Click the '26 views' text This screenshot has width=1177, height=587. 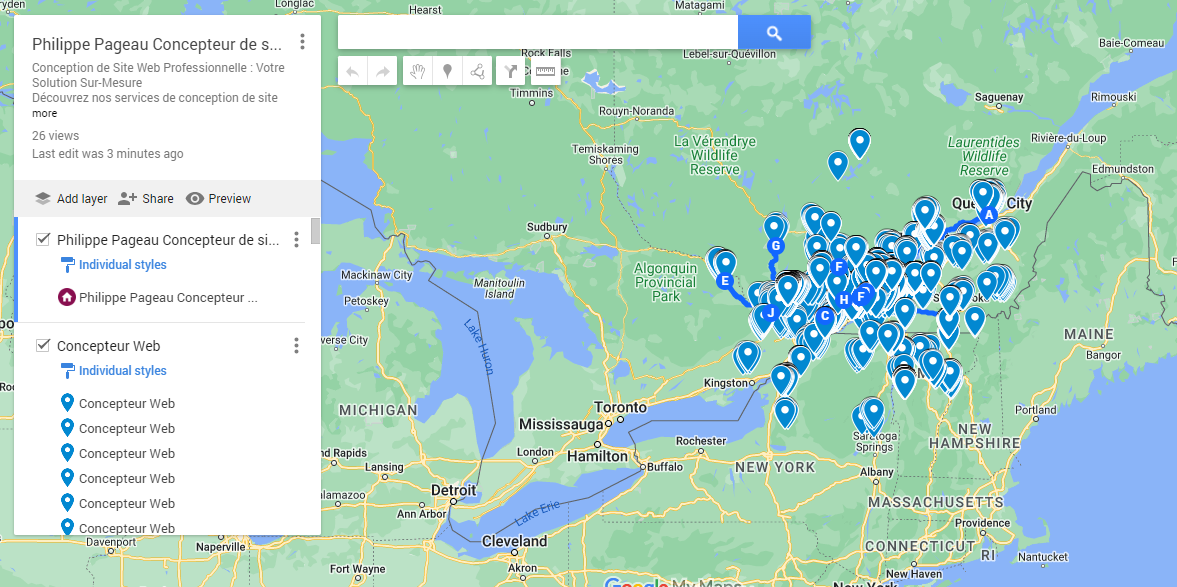pos(56,136)
